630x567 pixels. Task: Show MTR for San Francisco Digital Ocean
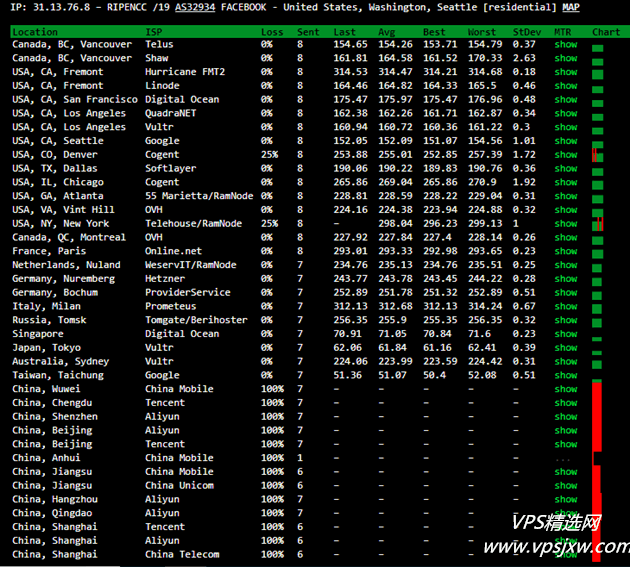click(566, 100)
